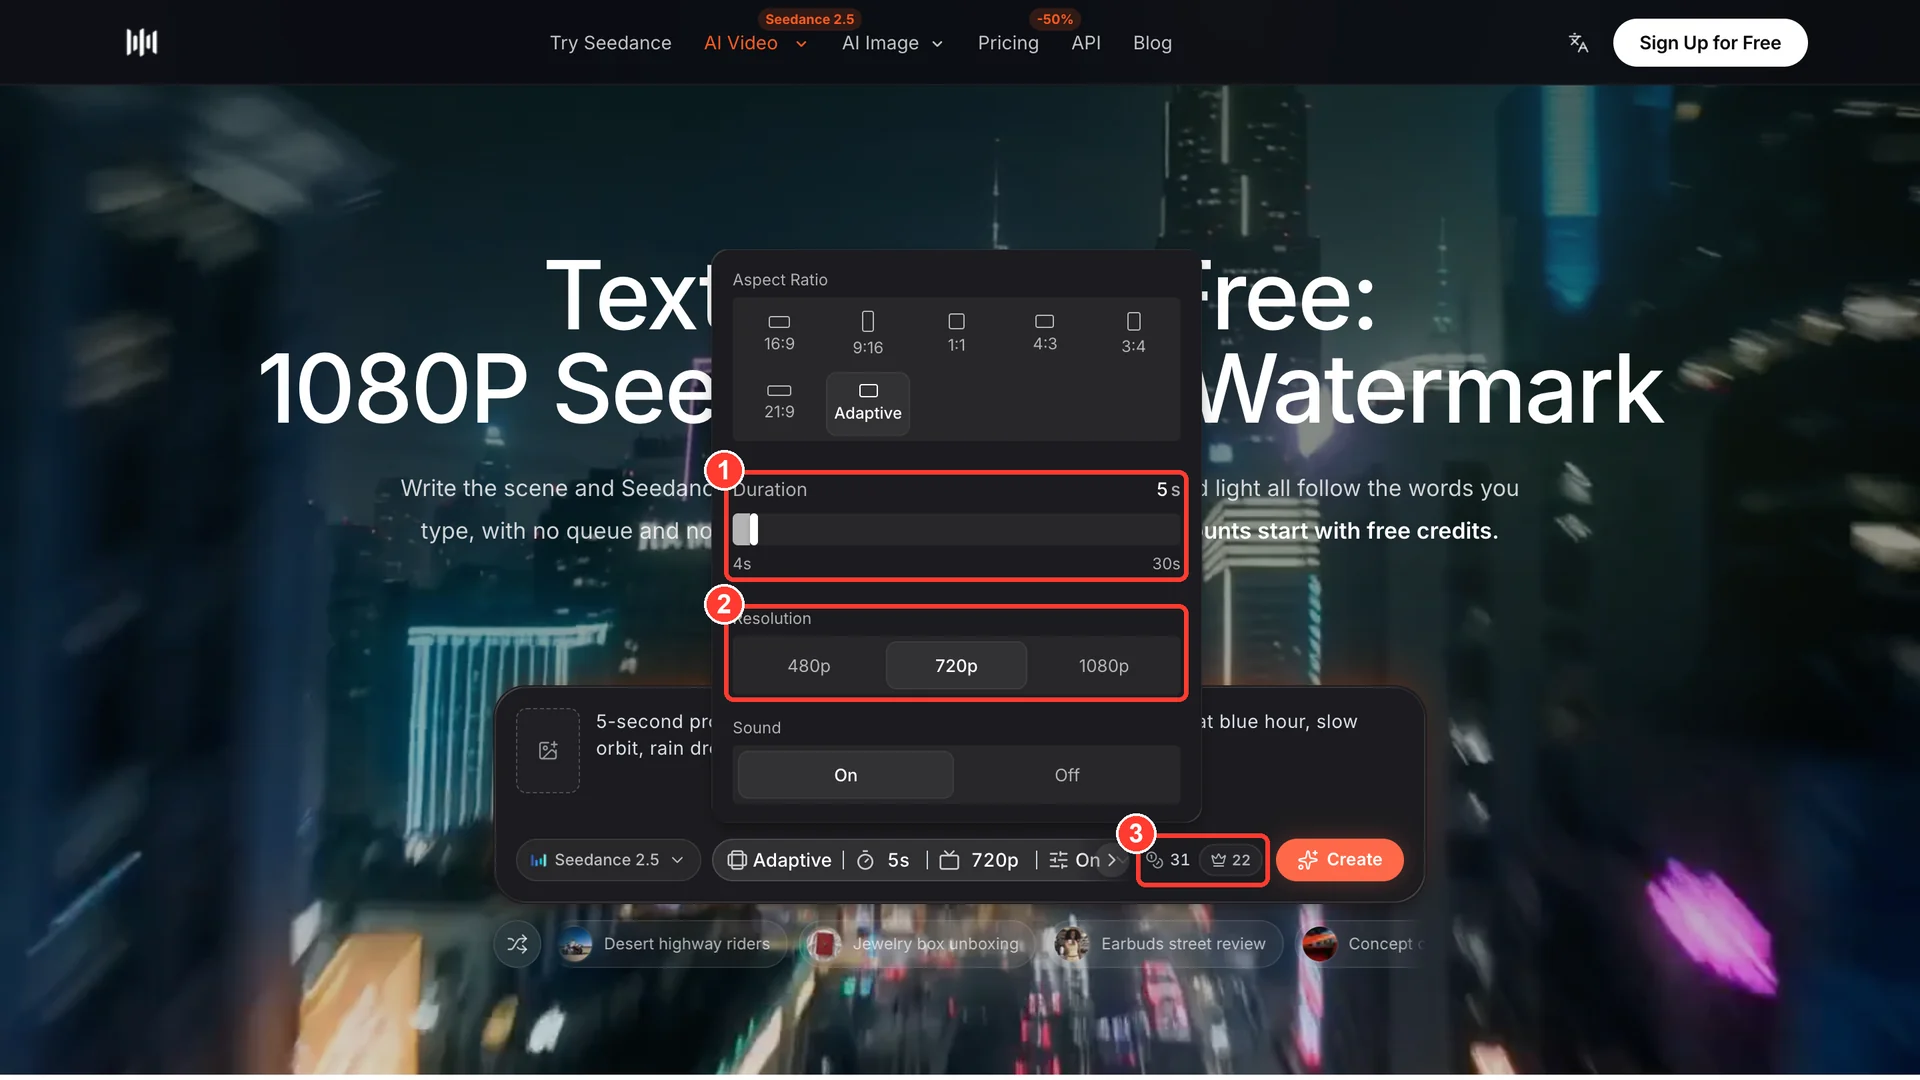1920x1080 pixels.
Task: Turn sound On
Action: (x=846, y=775)
